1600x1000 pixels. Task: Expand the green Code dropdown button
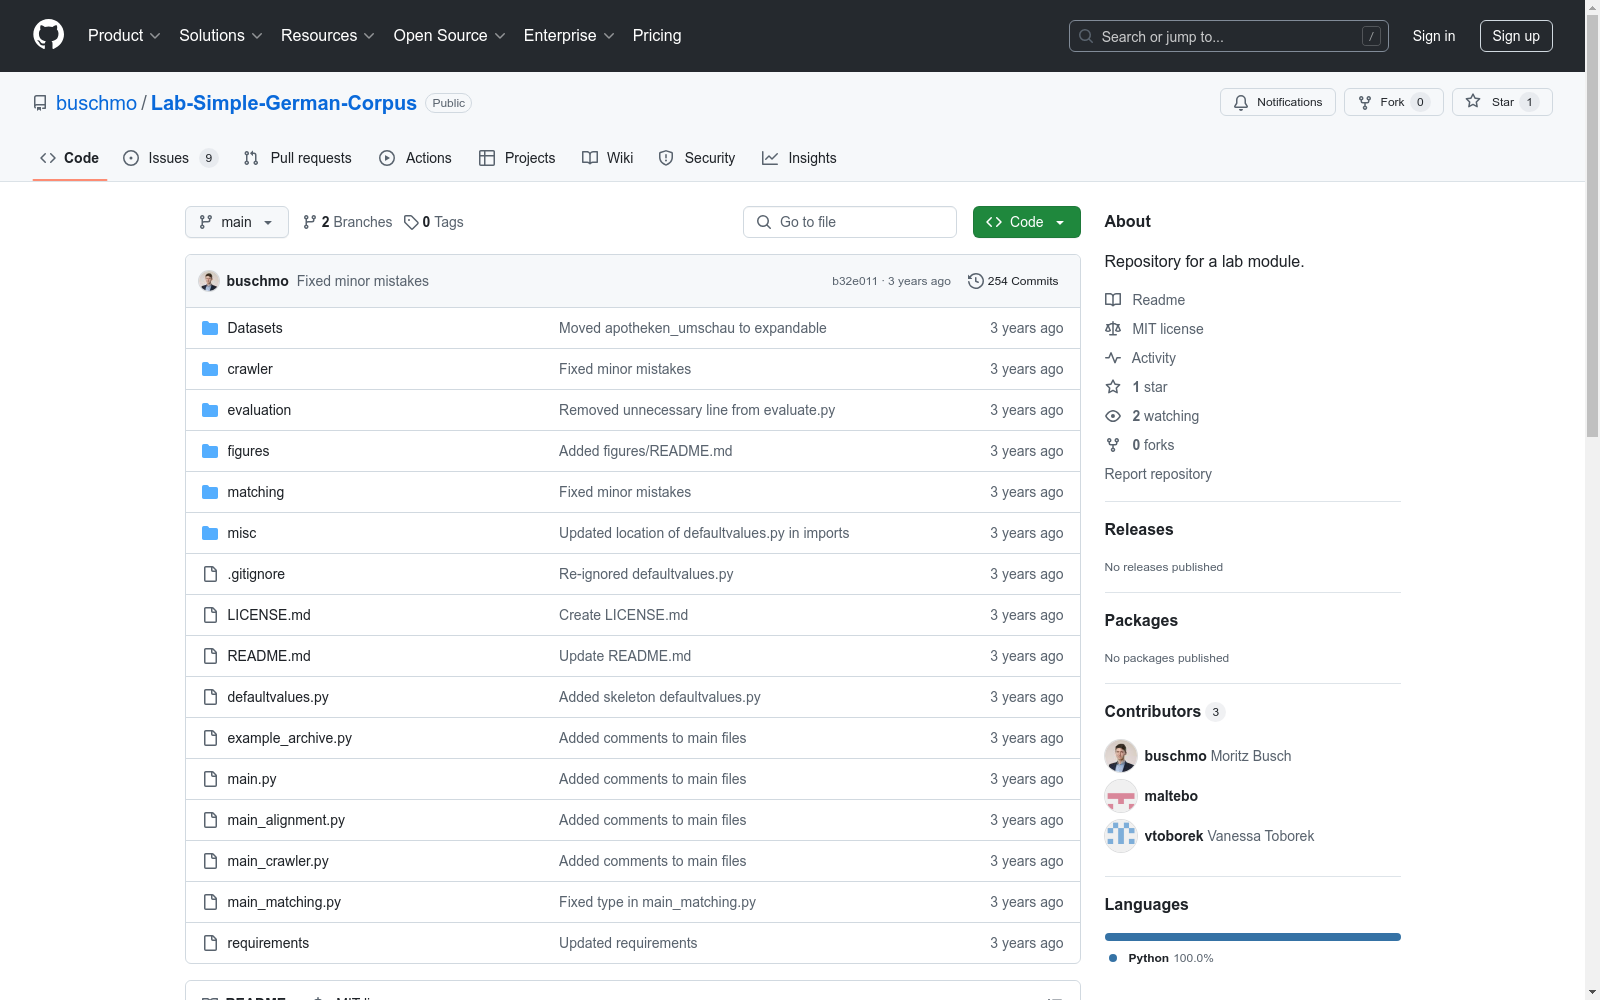[1026, 222]
